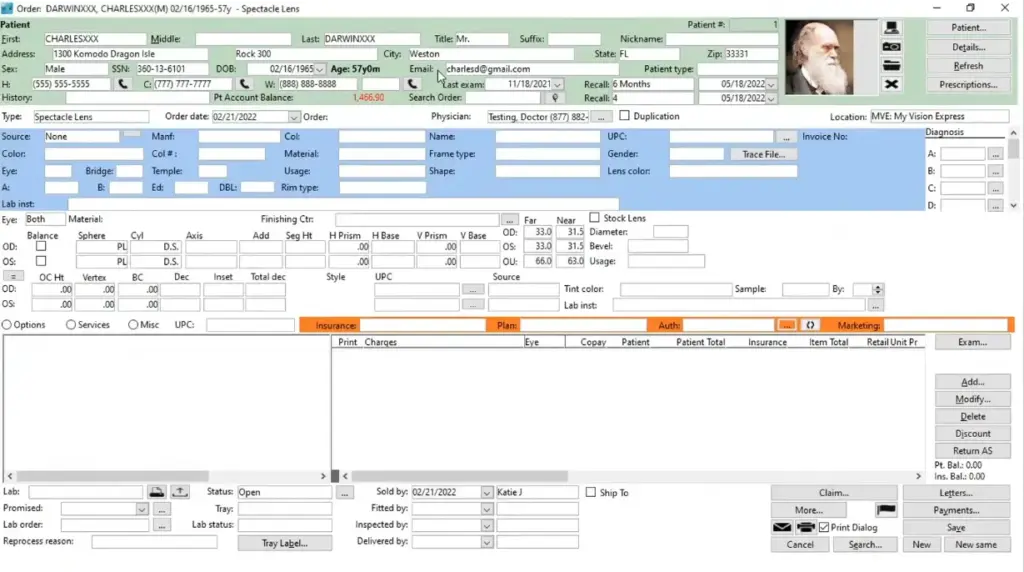Open the Physician ellipsis lookup button

(x=601, y=117)
